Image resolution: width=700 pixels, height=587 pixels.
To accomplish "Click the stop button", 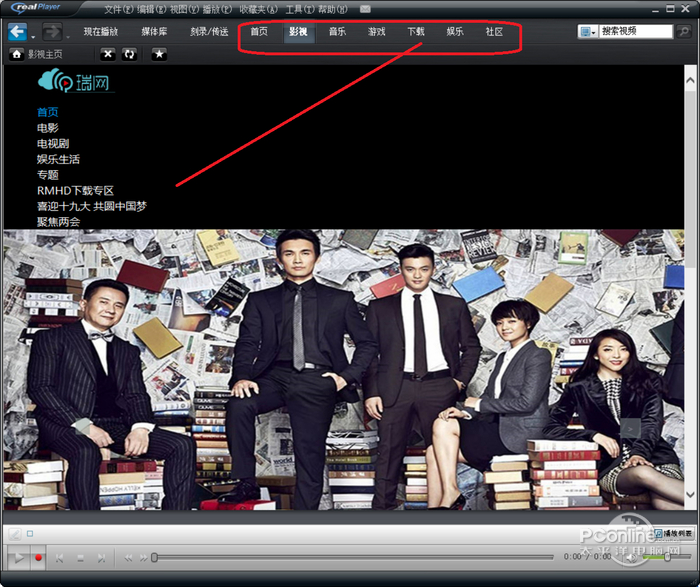I will tap(80, 558).
